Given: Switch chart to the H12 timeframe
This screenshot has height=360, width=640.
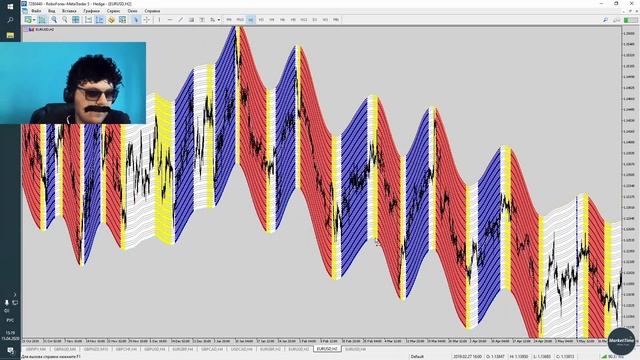Looking at the screenshot, I should coord(304,20).
